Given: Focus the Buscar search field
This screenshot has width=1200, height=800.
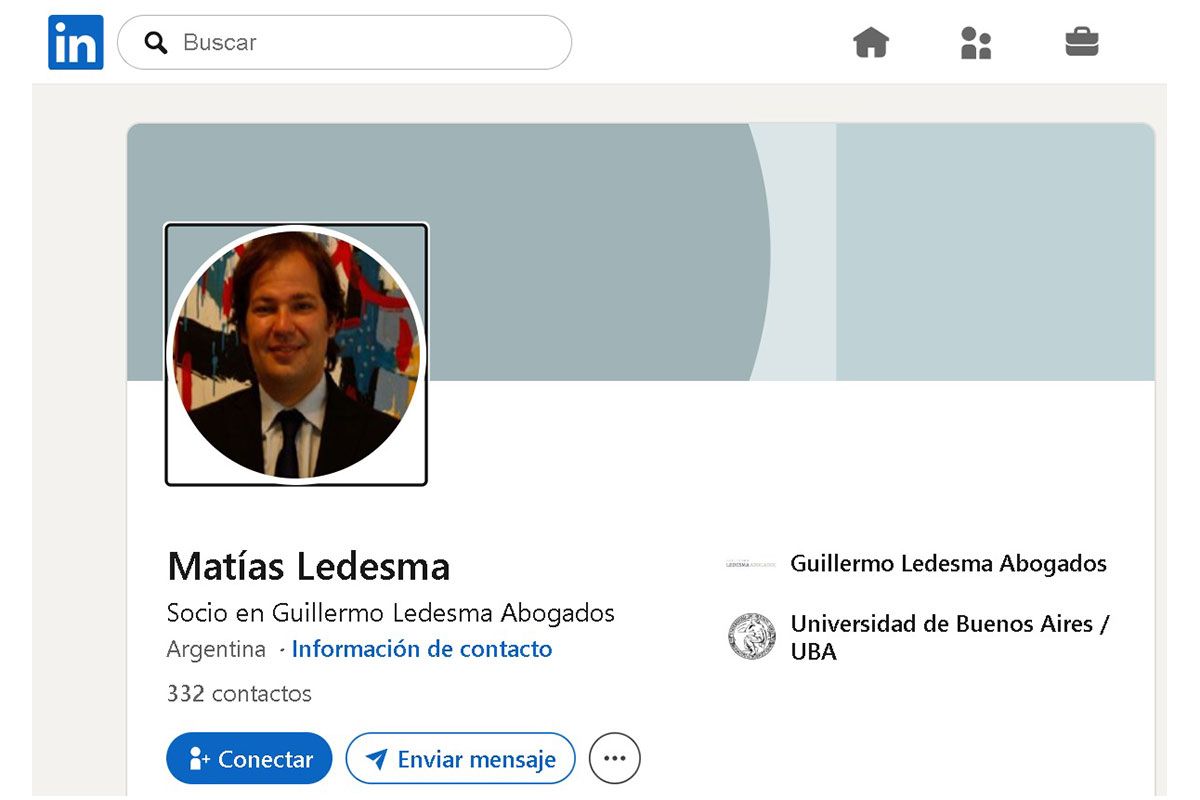Looking at the screenshot, I should [x=360, y=42].
